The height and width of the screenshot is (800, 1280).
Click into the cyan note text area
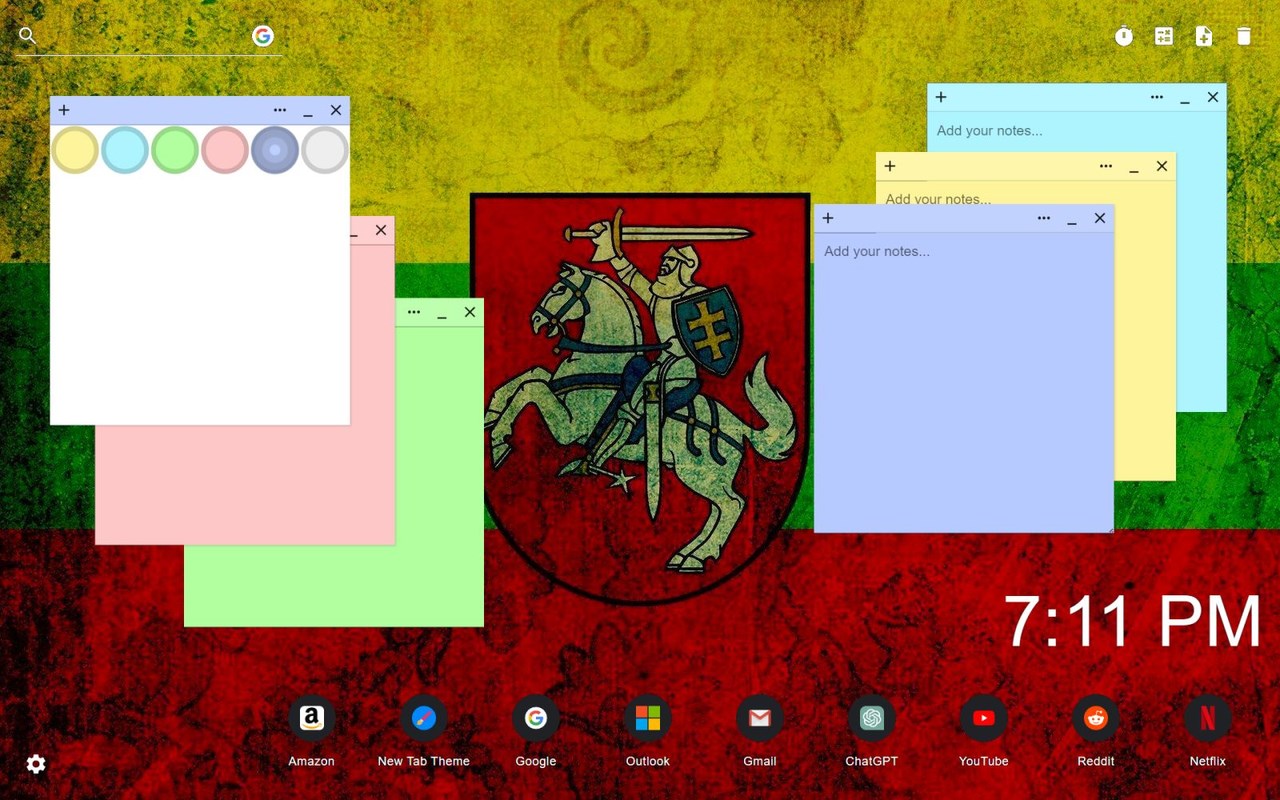tap(1077, 131)
